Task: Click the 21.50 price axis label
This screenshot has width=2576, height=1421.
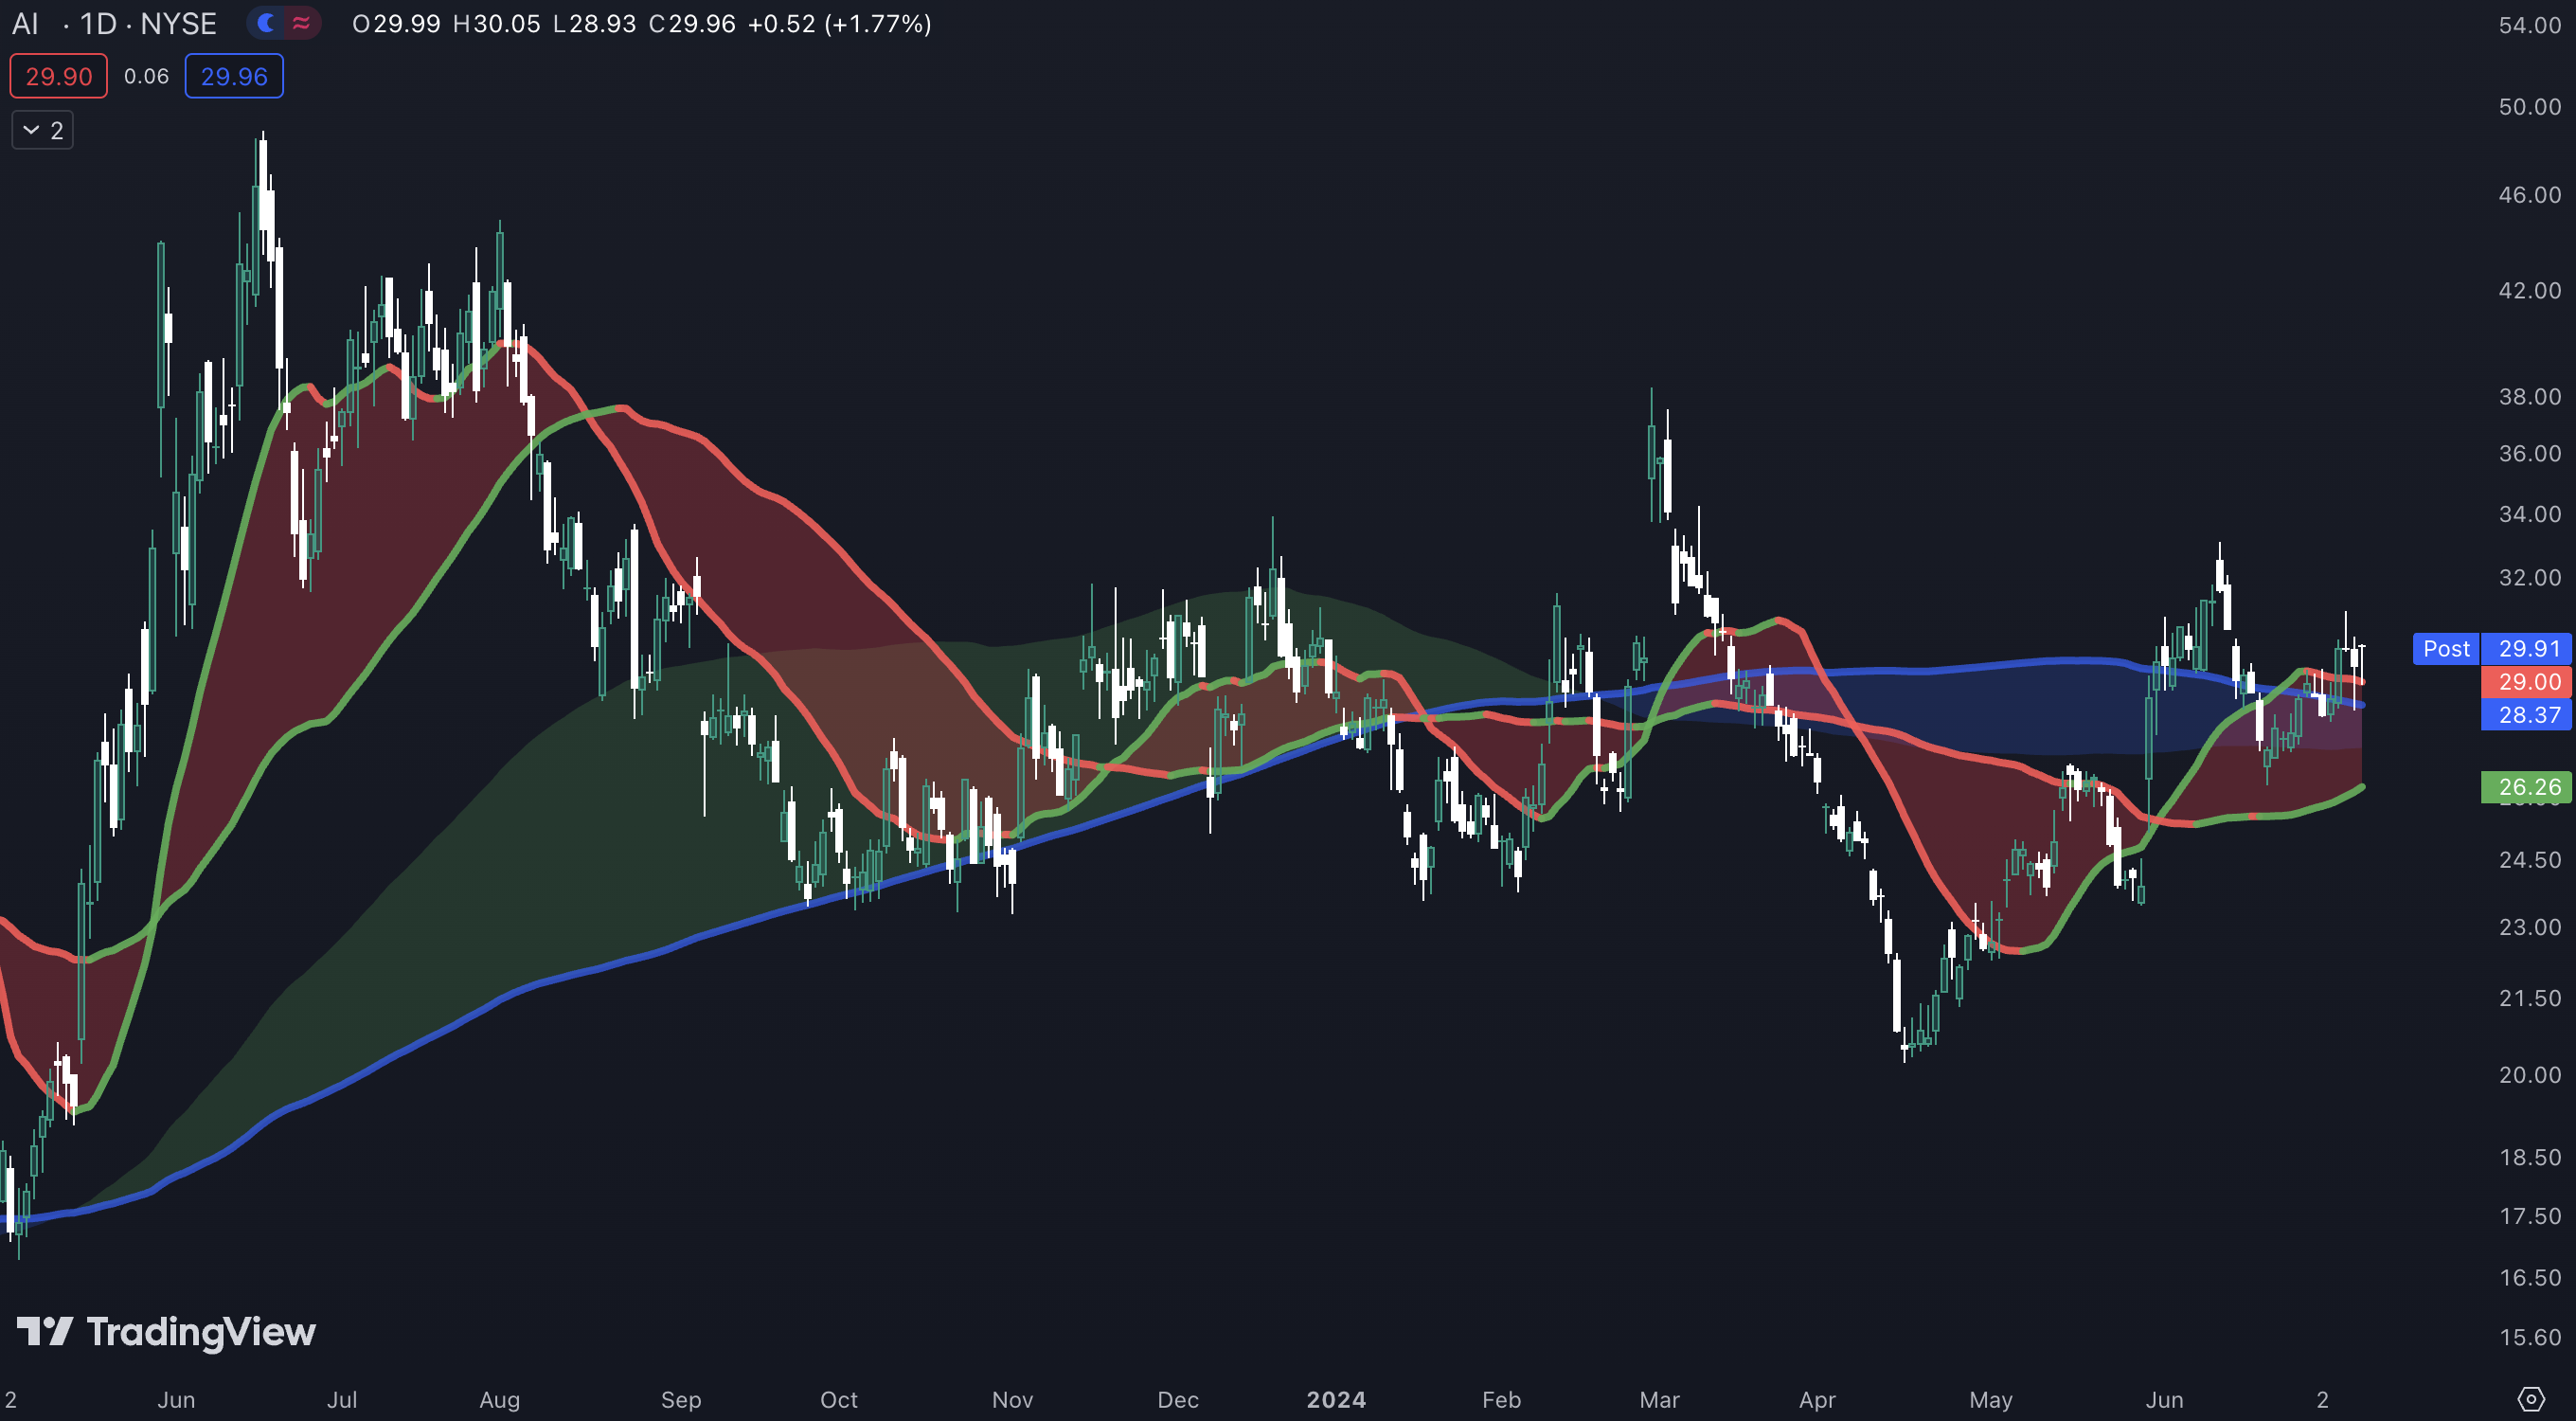Action: coord(2529,998)
